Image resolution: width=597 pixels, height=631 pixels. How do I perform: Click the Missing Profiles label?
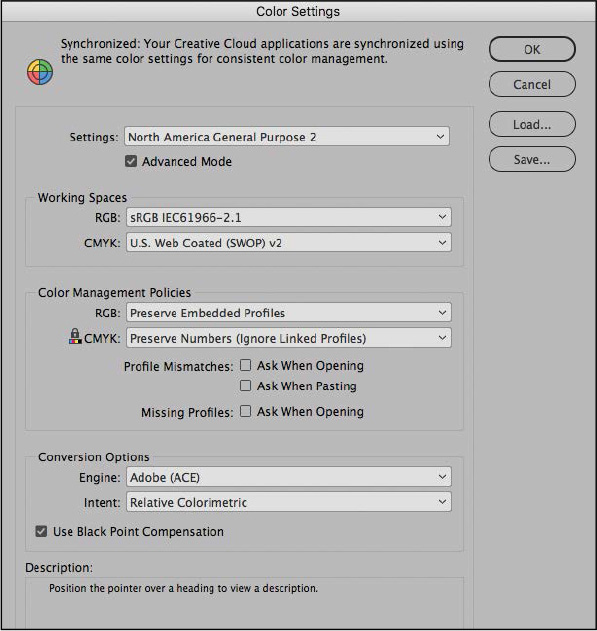(x=187, y=412)
